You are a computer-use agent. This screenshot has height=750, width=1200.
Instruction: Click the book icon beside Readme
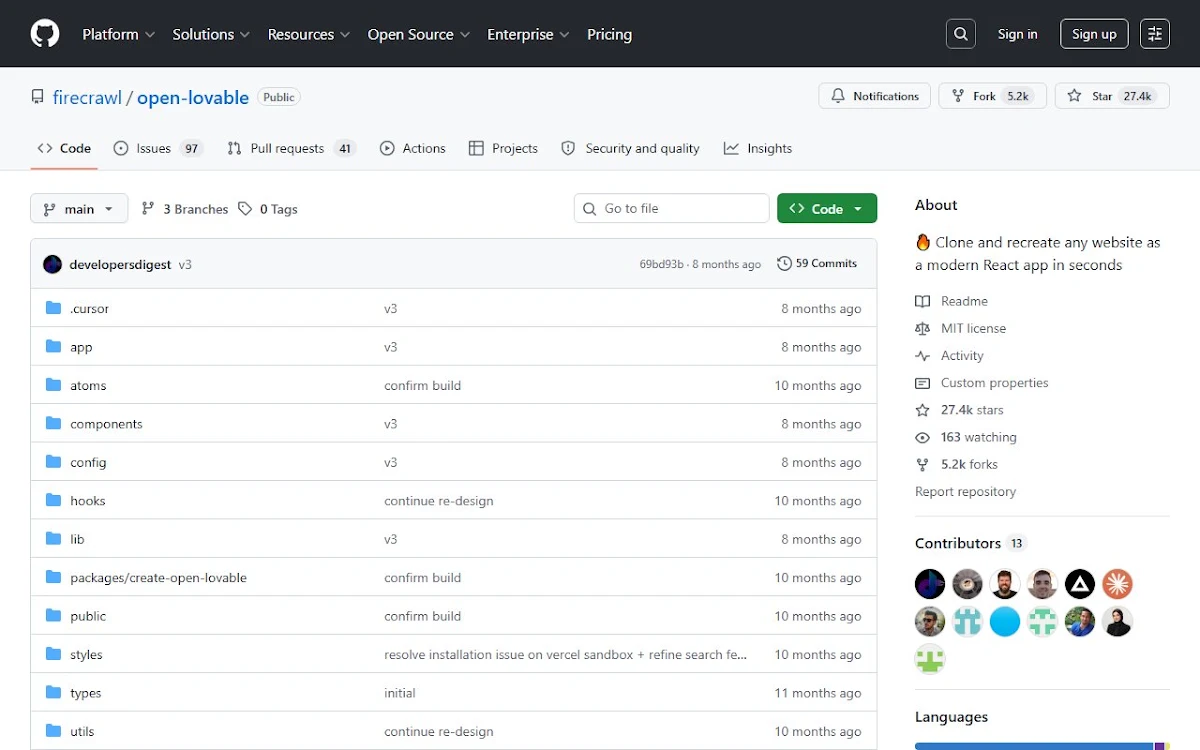point(922,301)
